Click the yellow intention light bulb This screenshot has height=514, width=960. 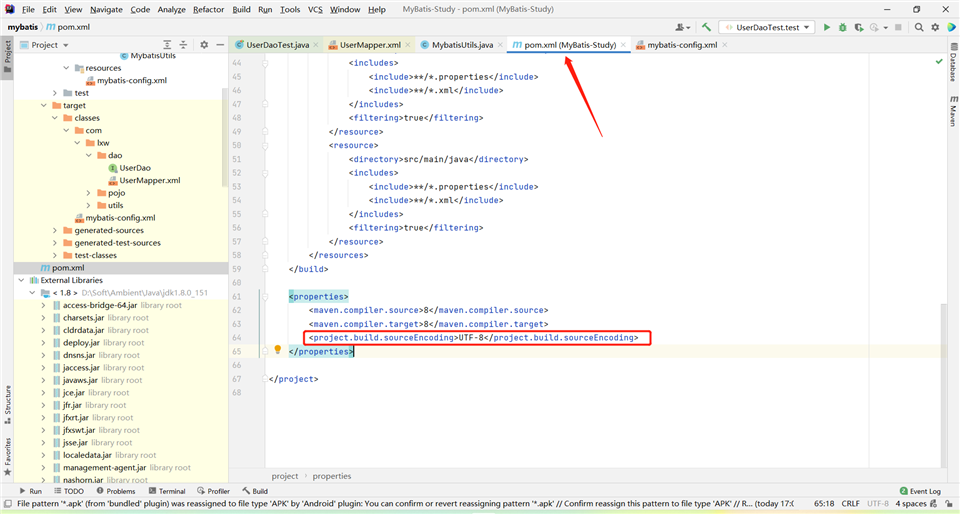coord(277,349)
